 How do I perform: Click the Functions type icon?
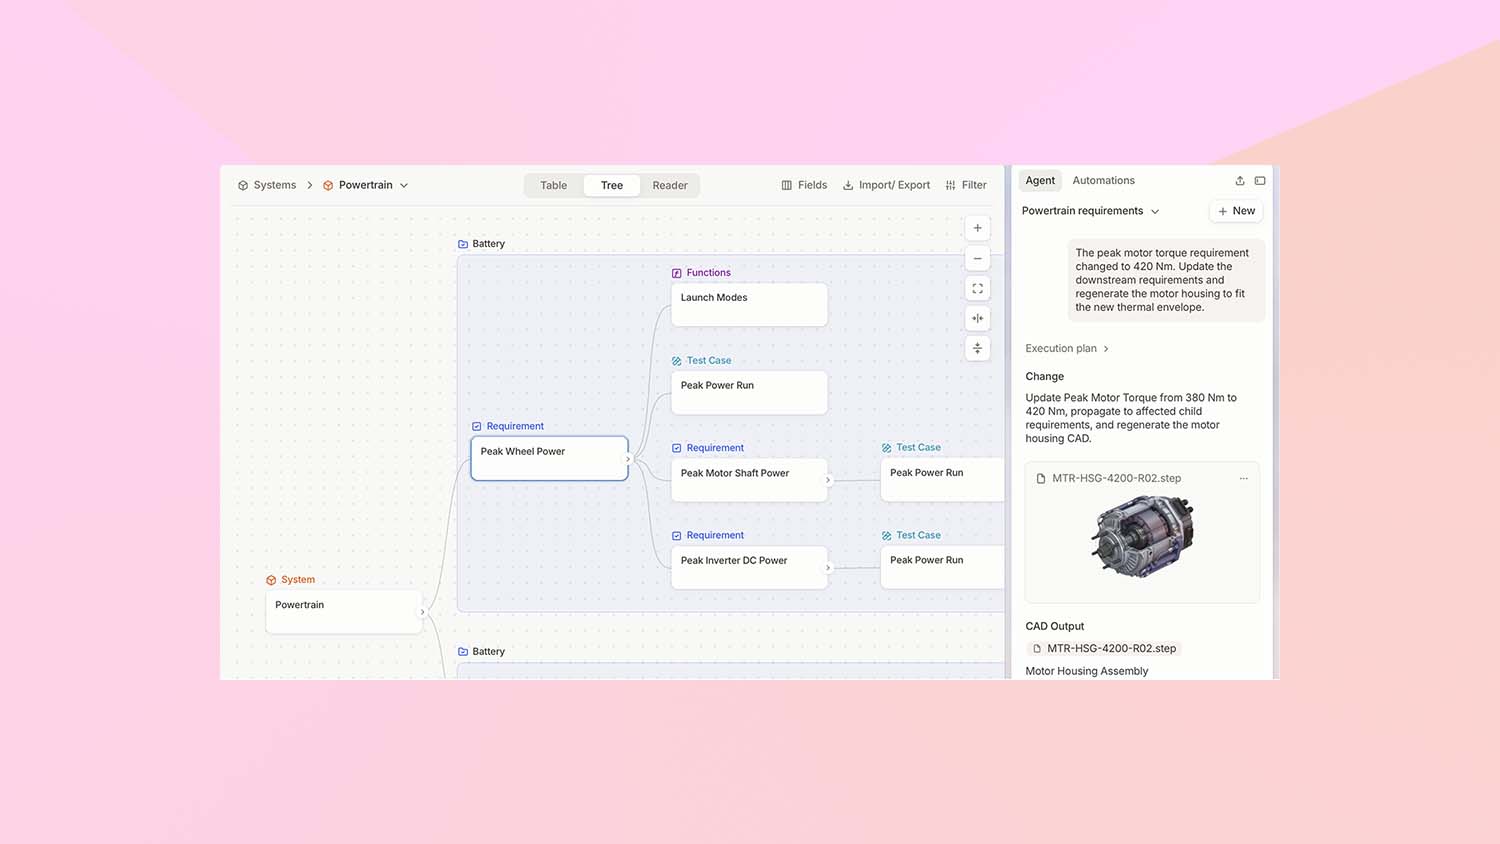click(677, 273)
